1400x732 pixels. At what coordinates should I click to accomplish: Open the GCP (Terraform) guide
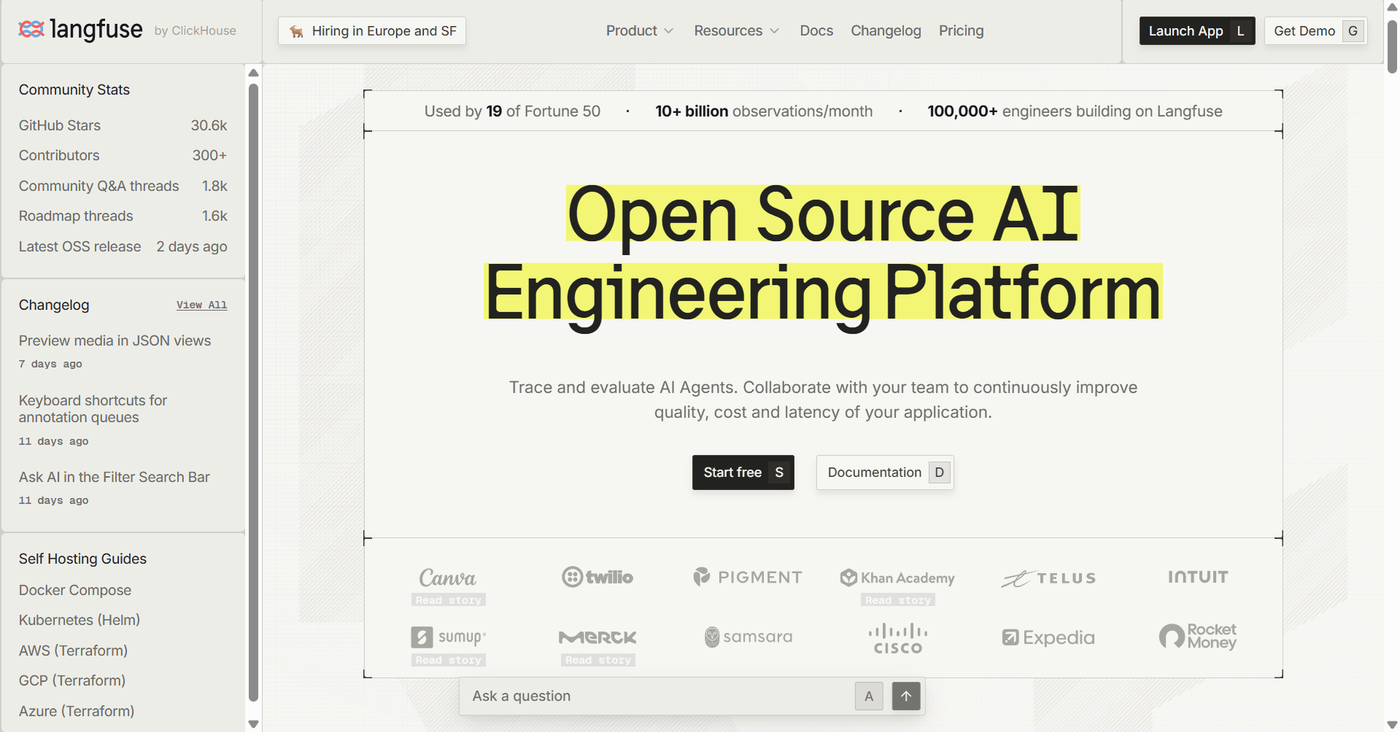[72, 681]
